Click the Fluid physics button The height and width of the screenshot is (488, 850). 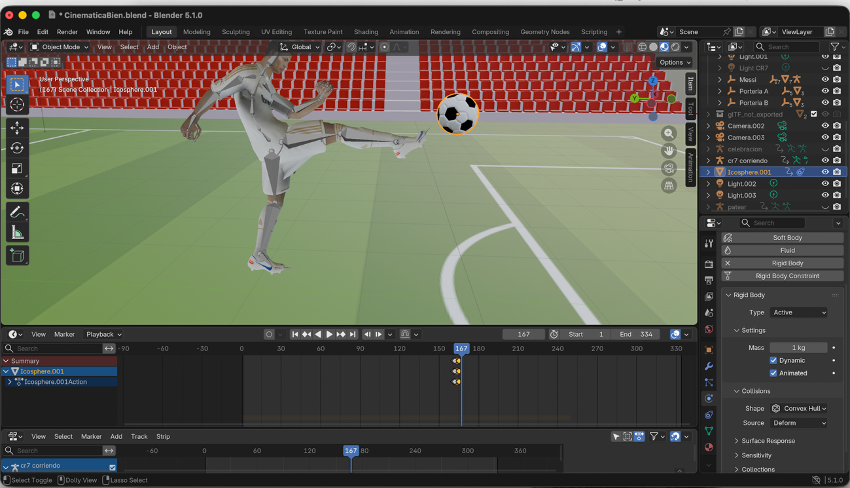787,250
